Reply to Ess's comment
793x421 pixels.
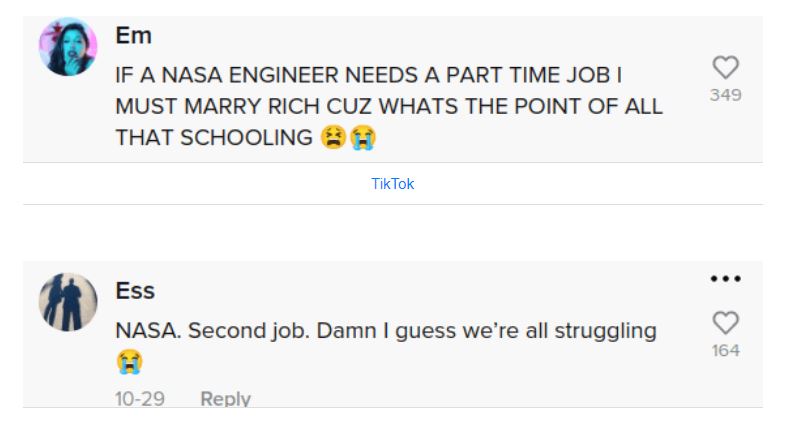tap(225, 399)
